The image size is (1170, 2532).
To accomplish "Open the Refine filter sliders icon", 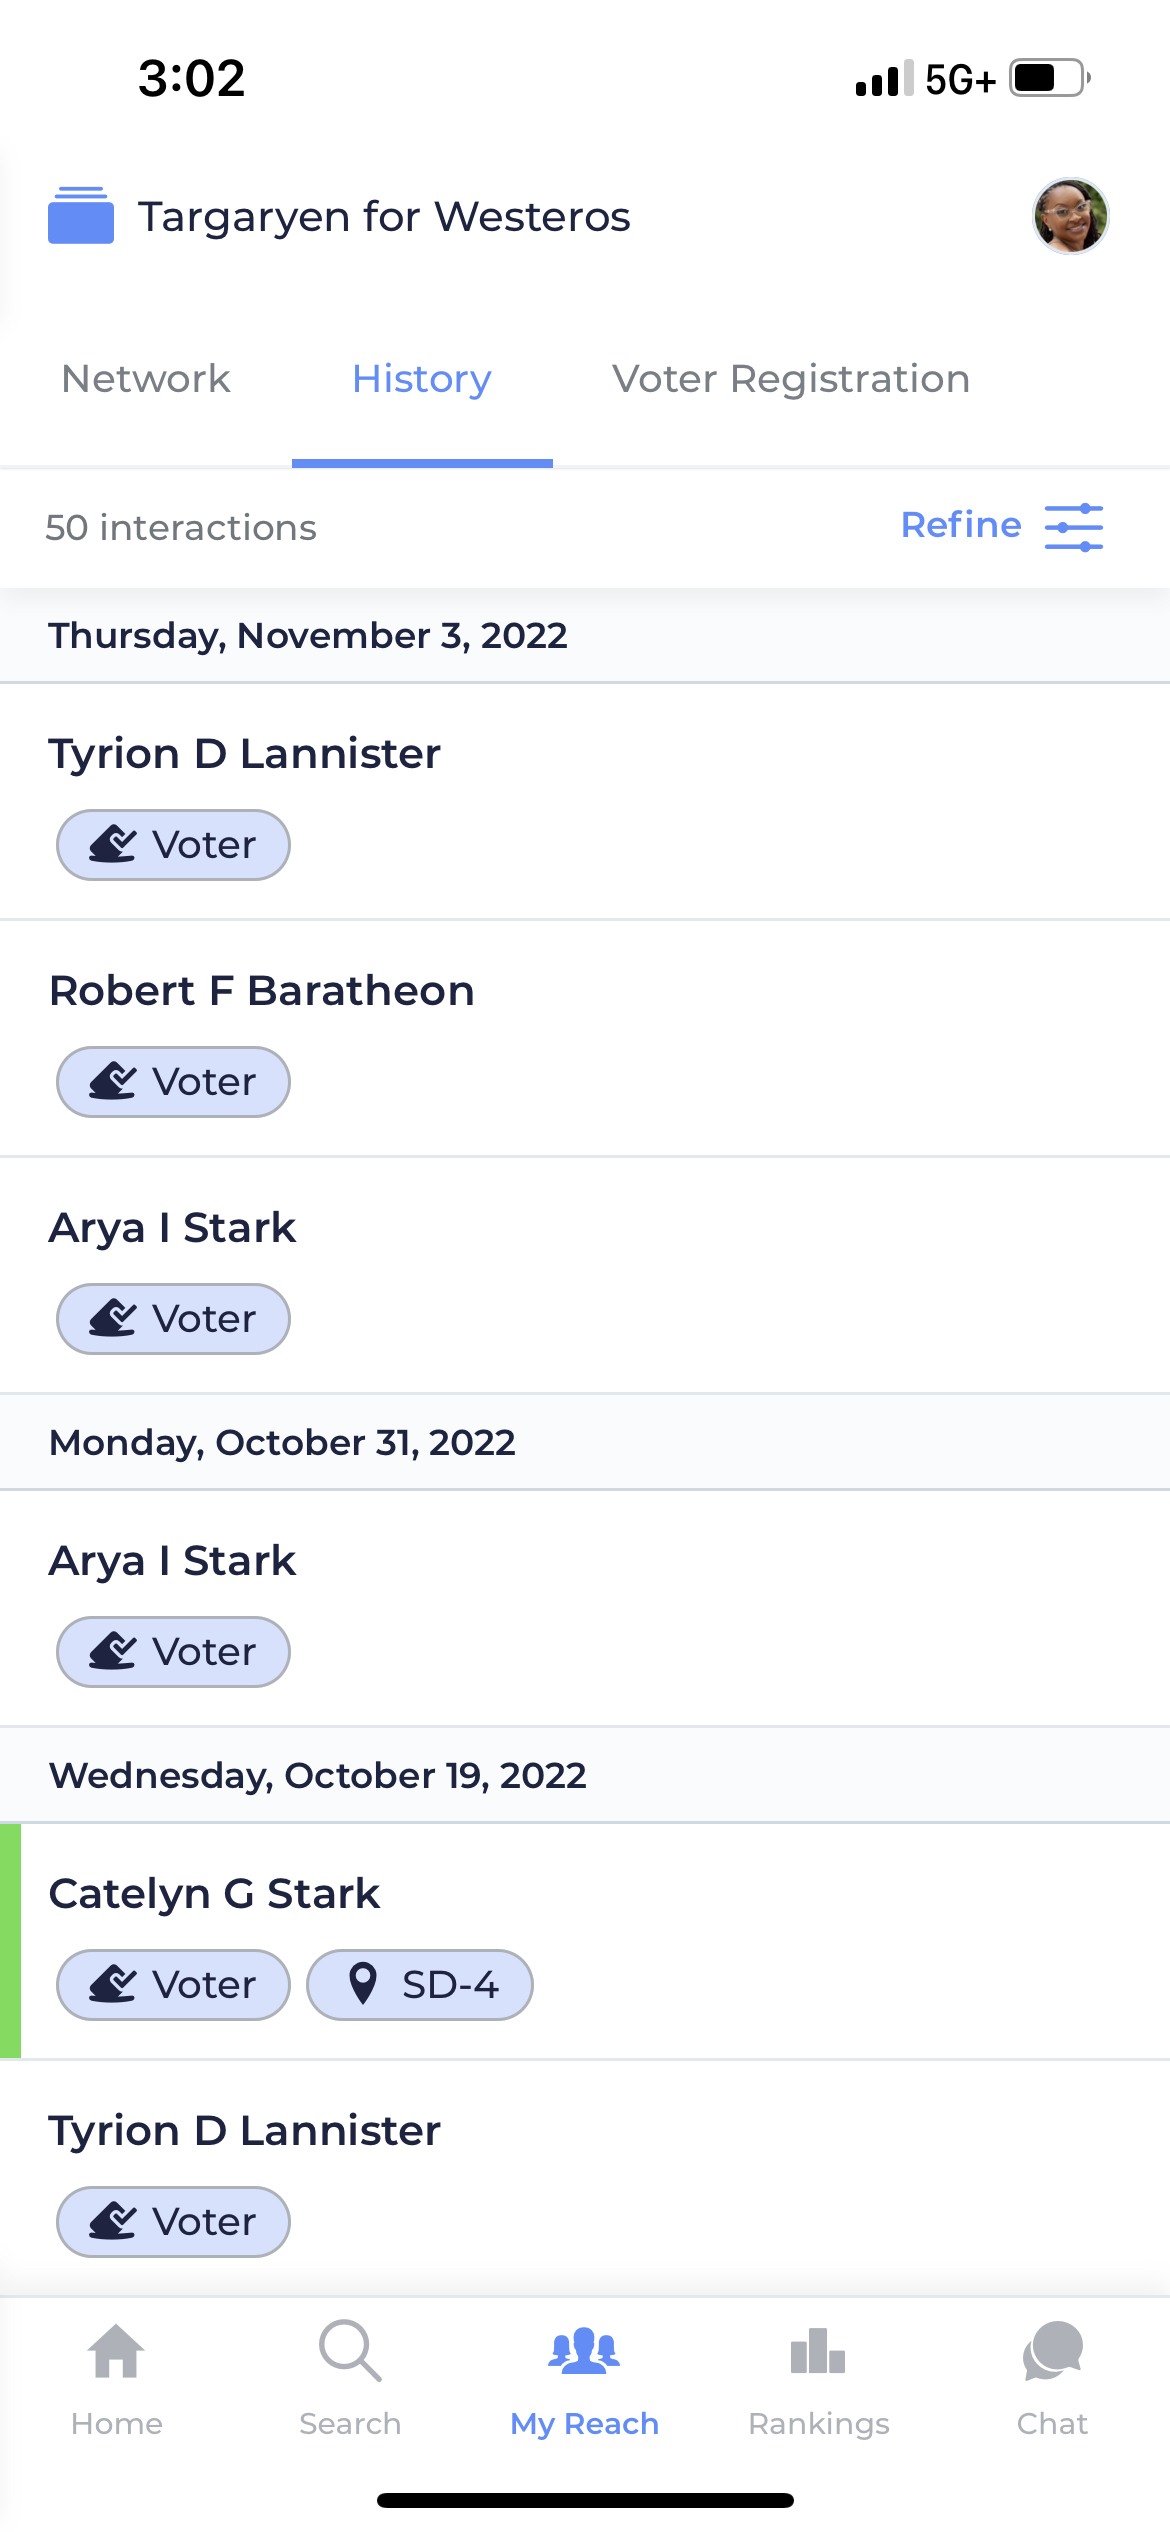I will [1074, 527].
